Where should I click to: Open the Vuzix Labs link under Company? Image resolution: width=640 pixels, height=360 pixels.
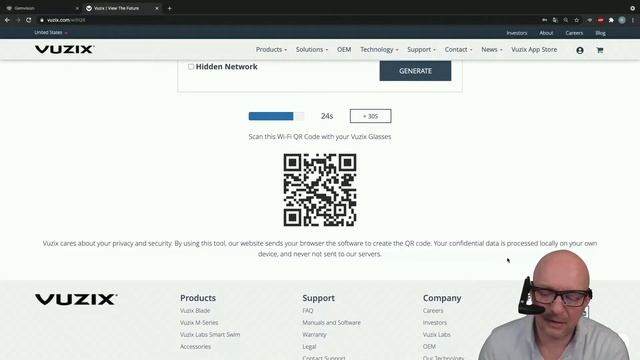[436, 334]
